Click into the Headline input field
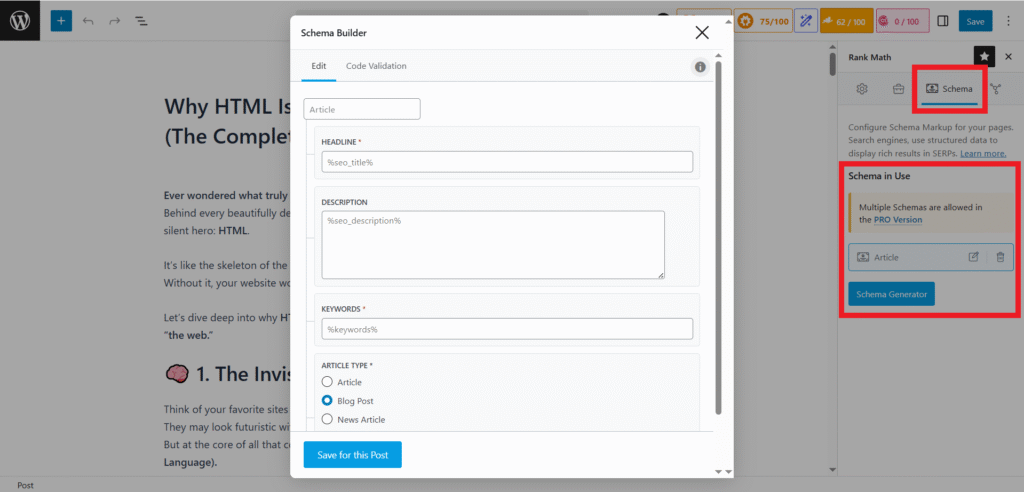 tap(507, 162)
